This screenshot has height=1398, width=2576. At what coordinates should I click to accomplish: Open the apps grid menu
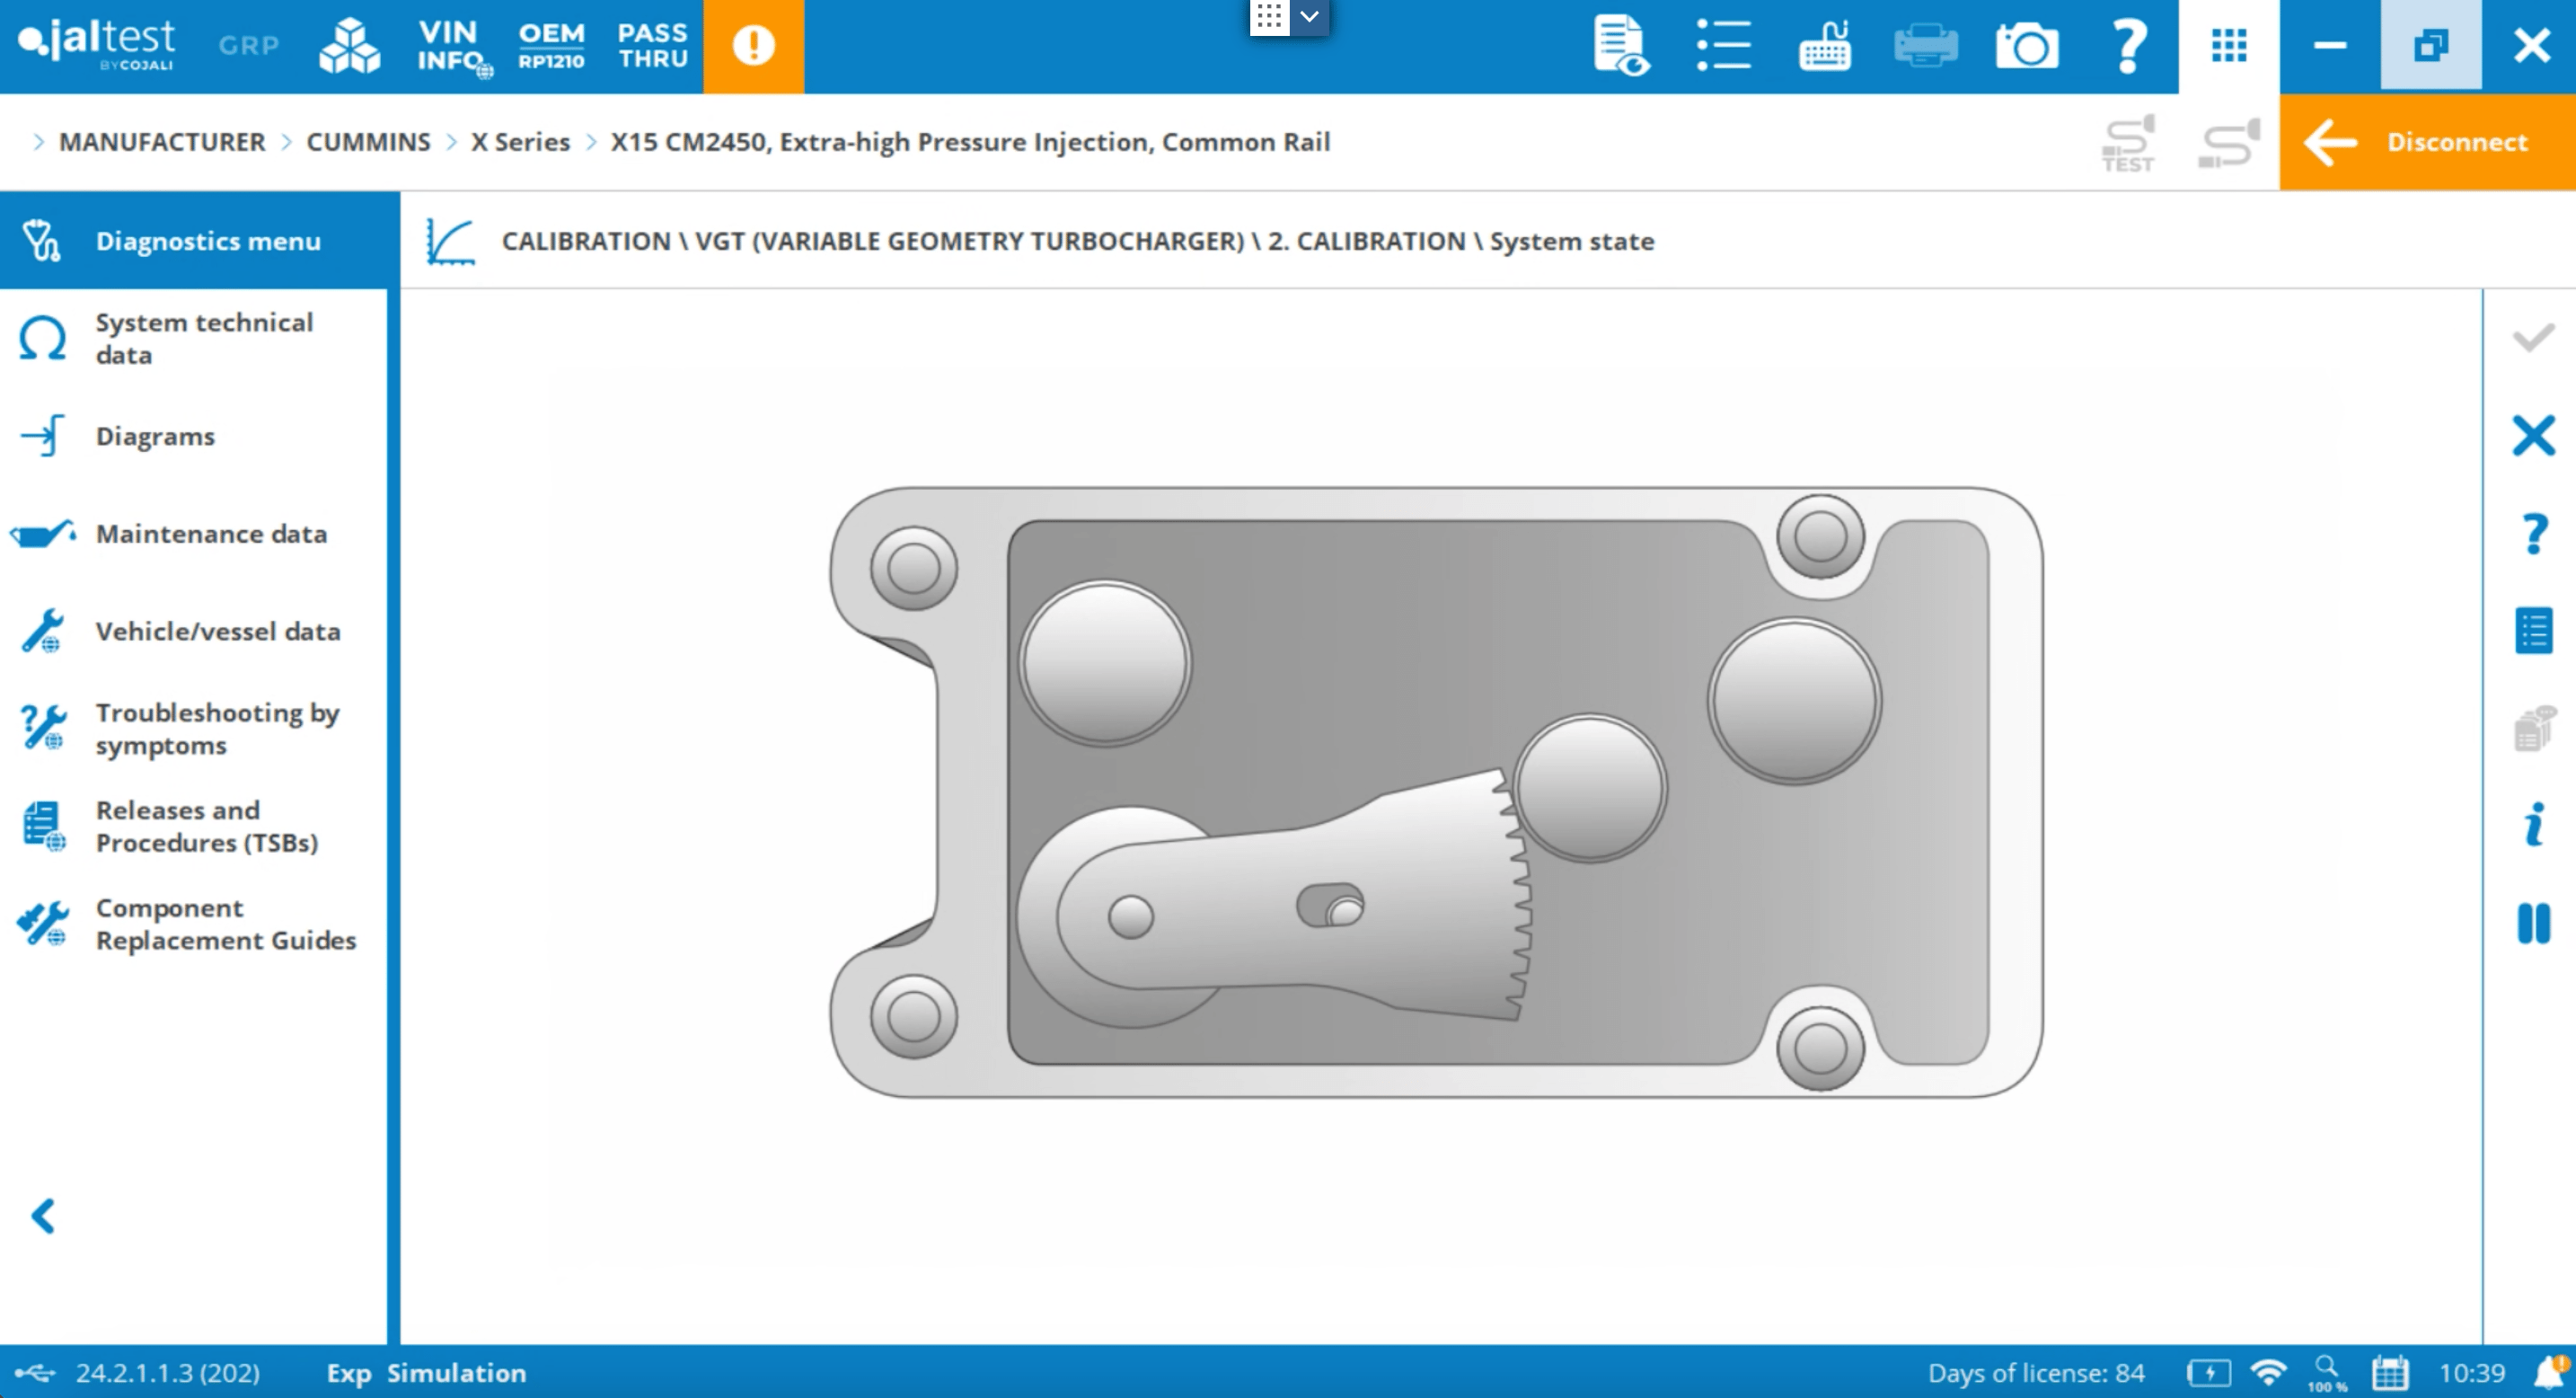2229,46
